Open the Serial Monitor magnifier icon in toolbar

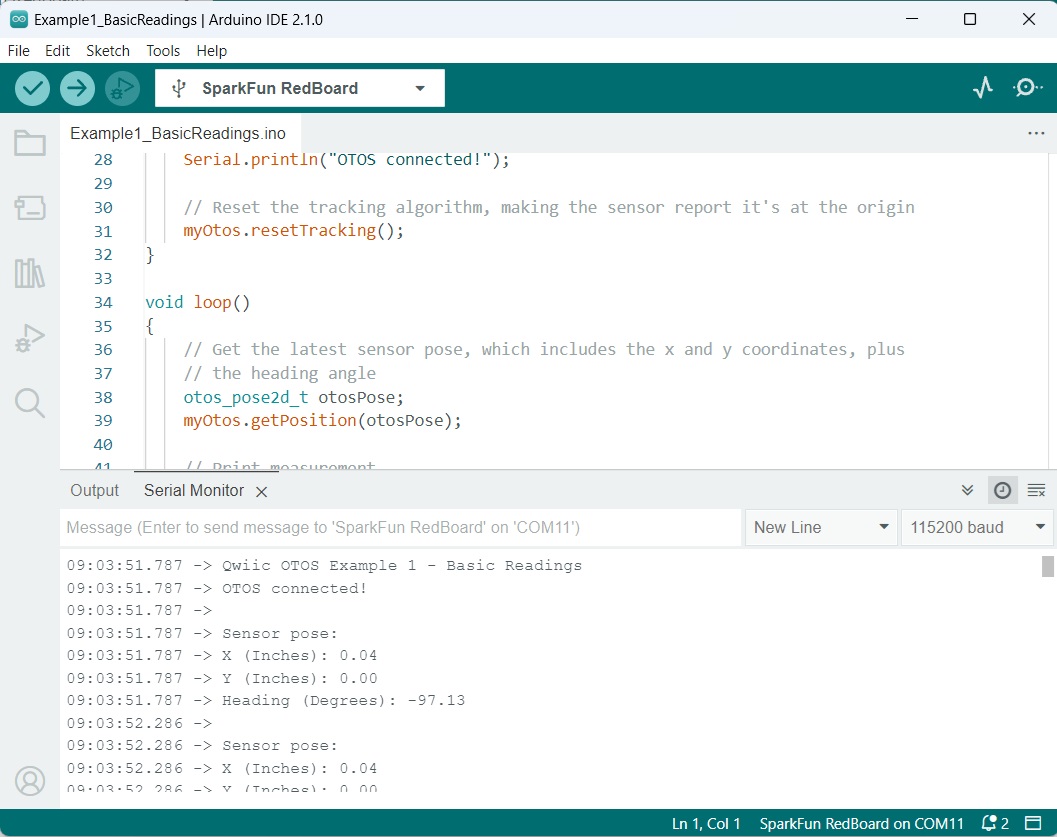1027,88
